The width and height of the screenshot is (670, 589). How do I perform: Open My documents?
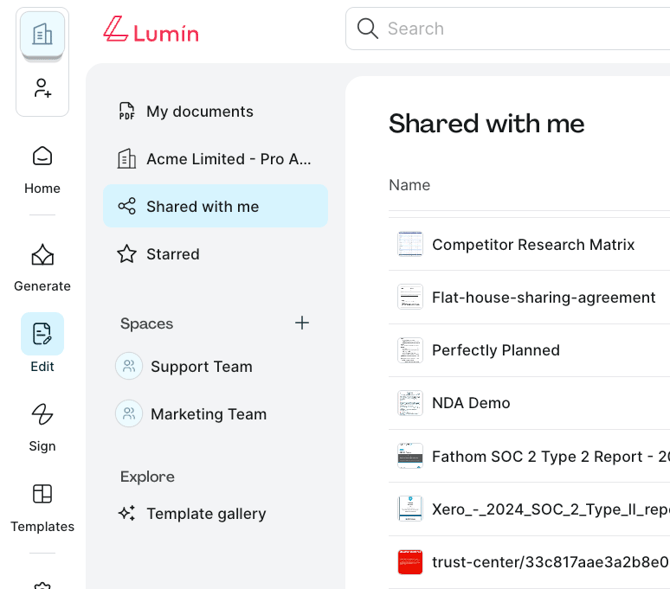tap(200, 111)
